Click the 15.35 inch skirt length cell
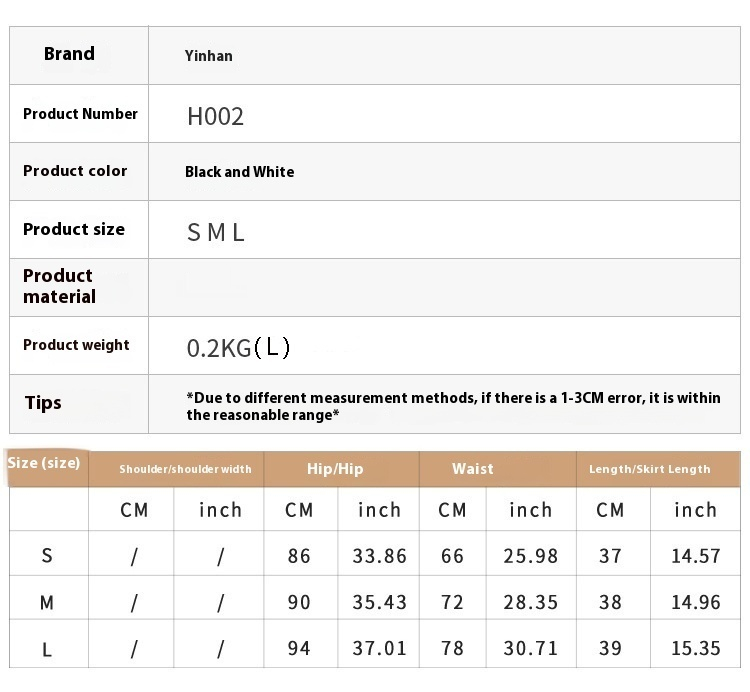Screen dimensions: 750x692 696,649
